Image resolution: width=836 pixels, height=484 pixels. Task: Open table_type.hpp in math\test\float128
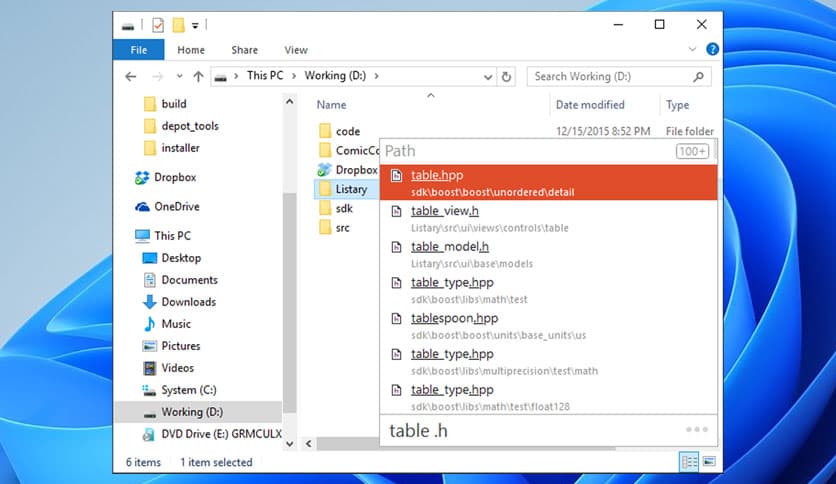pos(549,397)
